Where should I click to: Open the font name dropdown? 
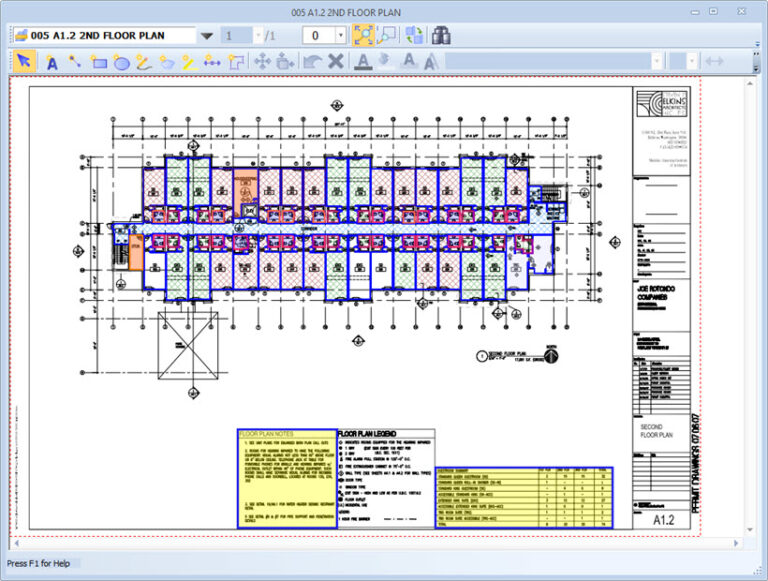pyautogui.click(x=656, y=62)
